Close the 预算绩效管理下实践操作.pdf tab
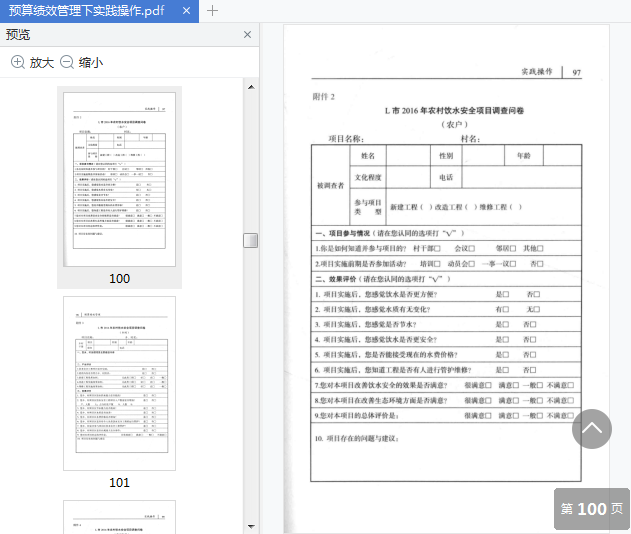The image size is (631, 534). [x=186, y=11]
